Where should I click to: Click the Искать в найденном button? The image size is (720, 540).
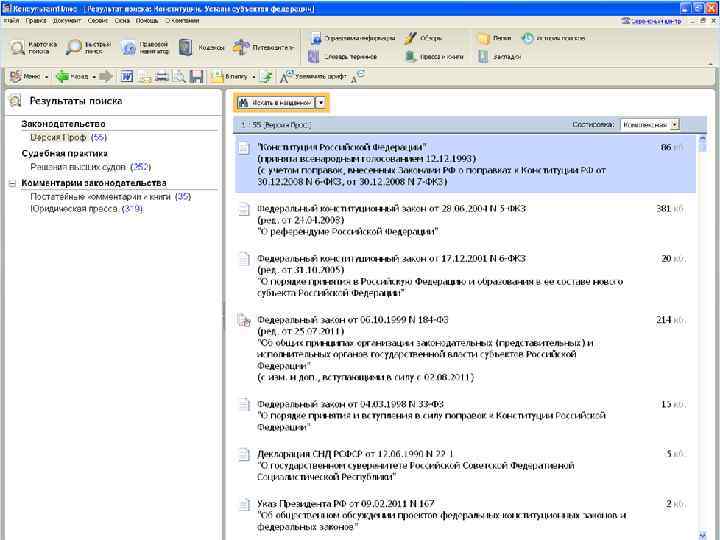click(276, 103)
